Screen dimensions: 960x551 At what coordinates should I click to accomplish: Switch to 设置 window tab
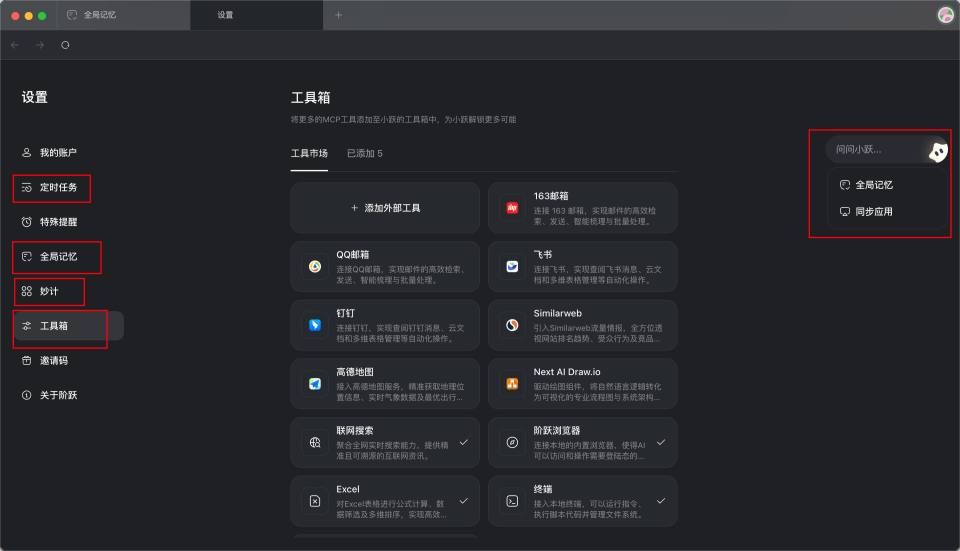(257, 15)
